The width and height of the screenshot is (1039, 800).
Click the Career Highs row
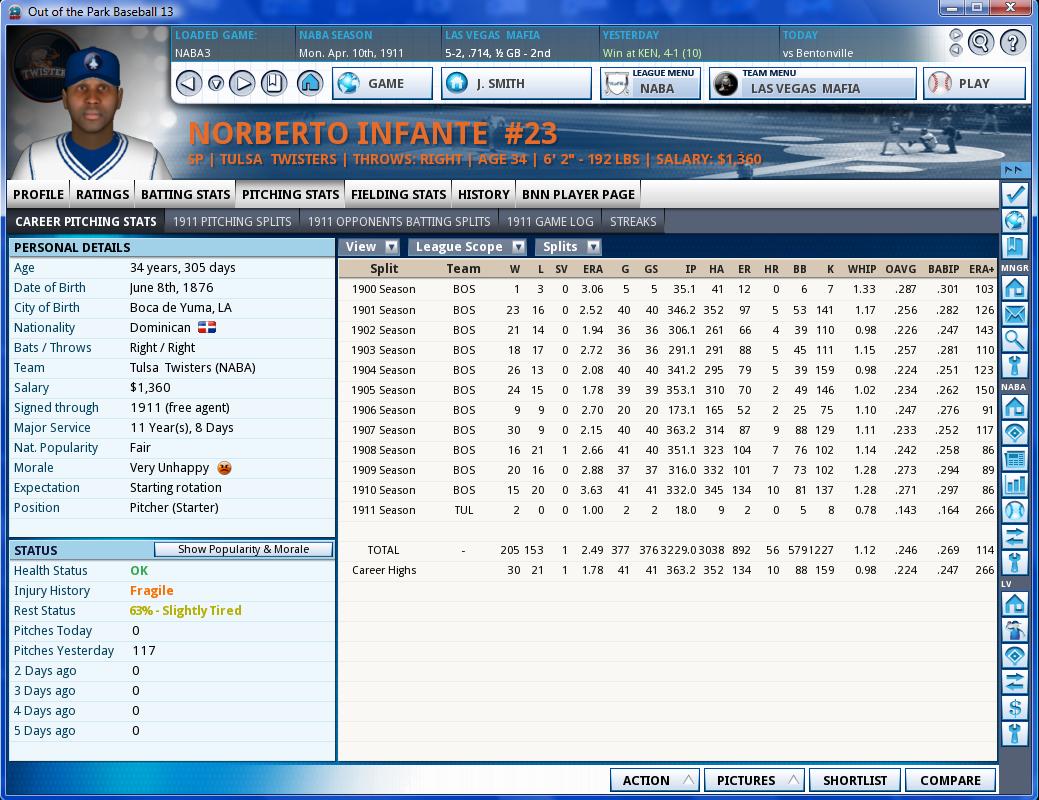tap(667, 570)
